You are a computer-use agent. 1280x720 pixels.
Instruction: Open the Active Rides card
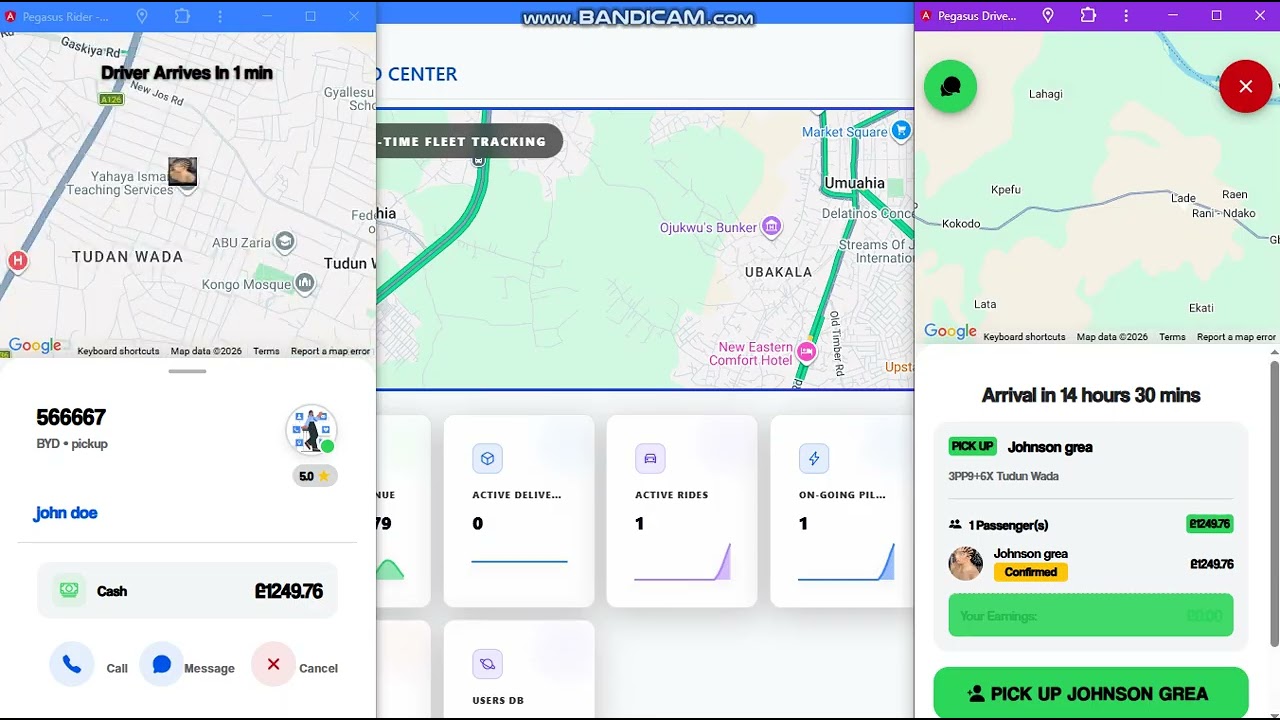tap(682, 511)
